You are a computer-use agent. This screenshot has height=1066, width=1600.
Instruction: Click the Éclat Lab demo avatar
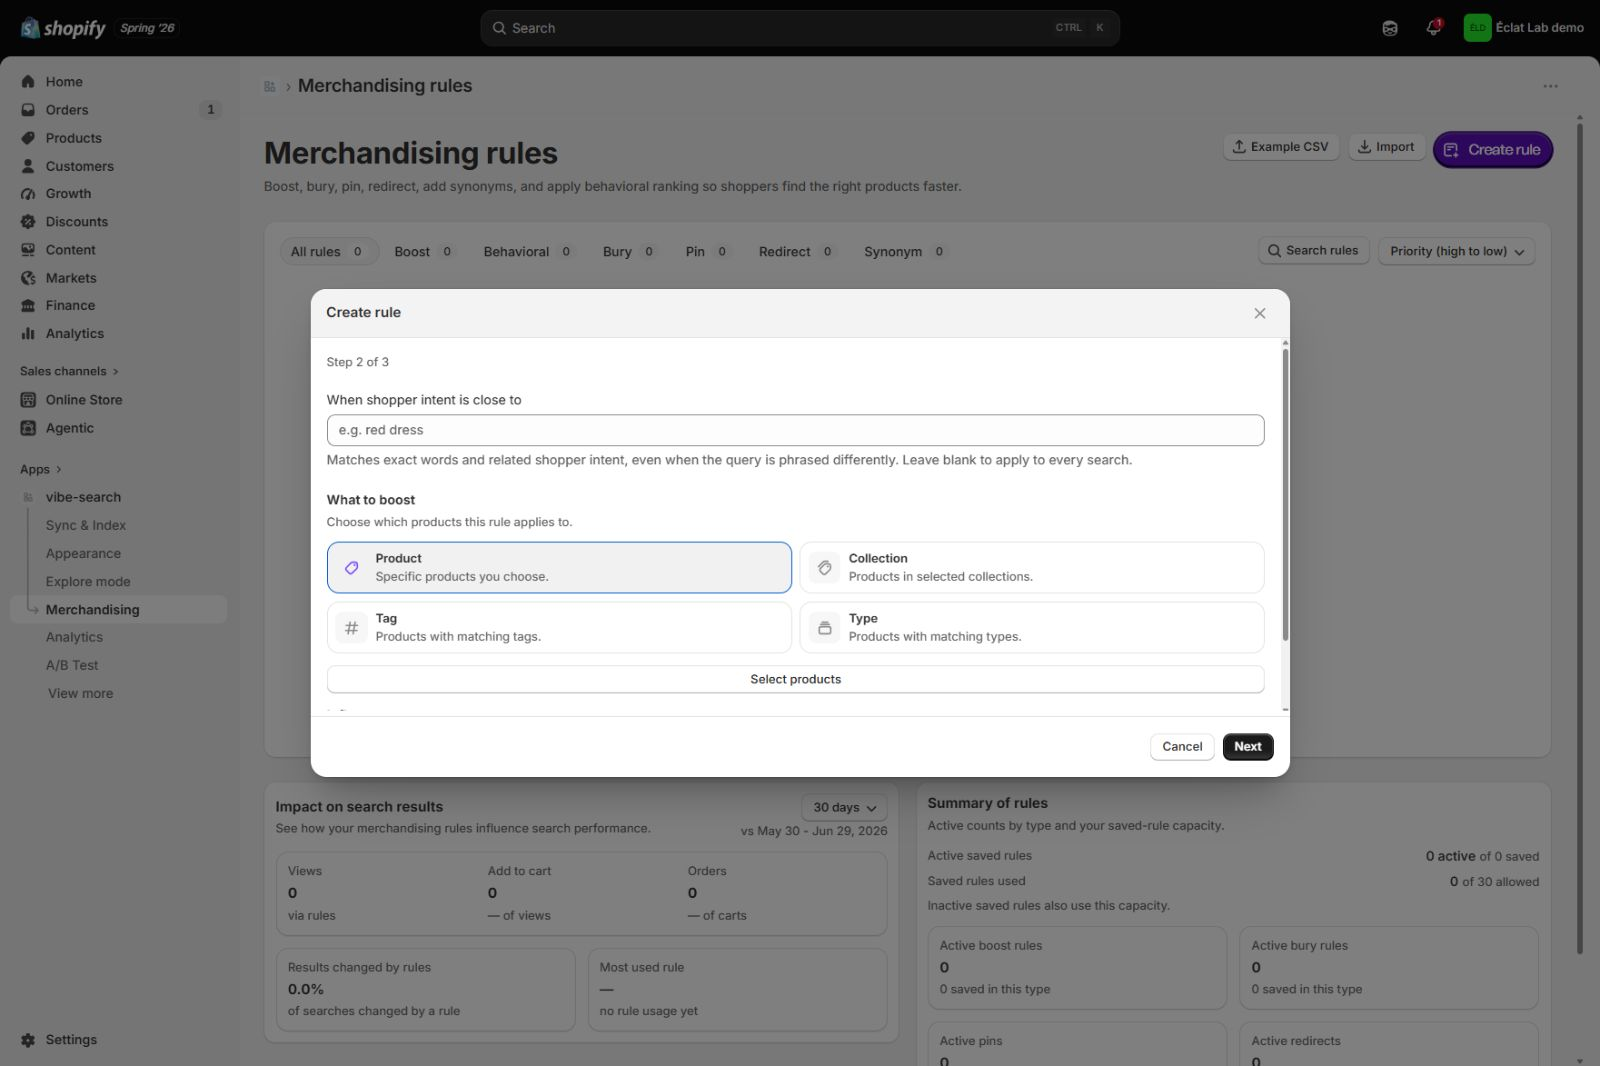point(1477,28)
